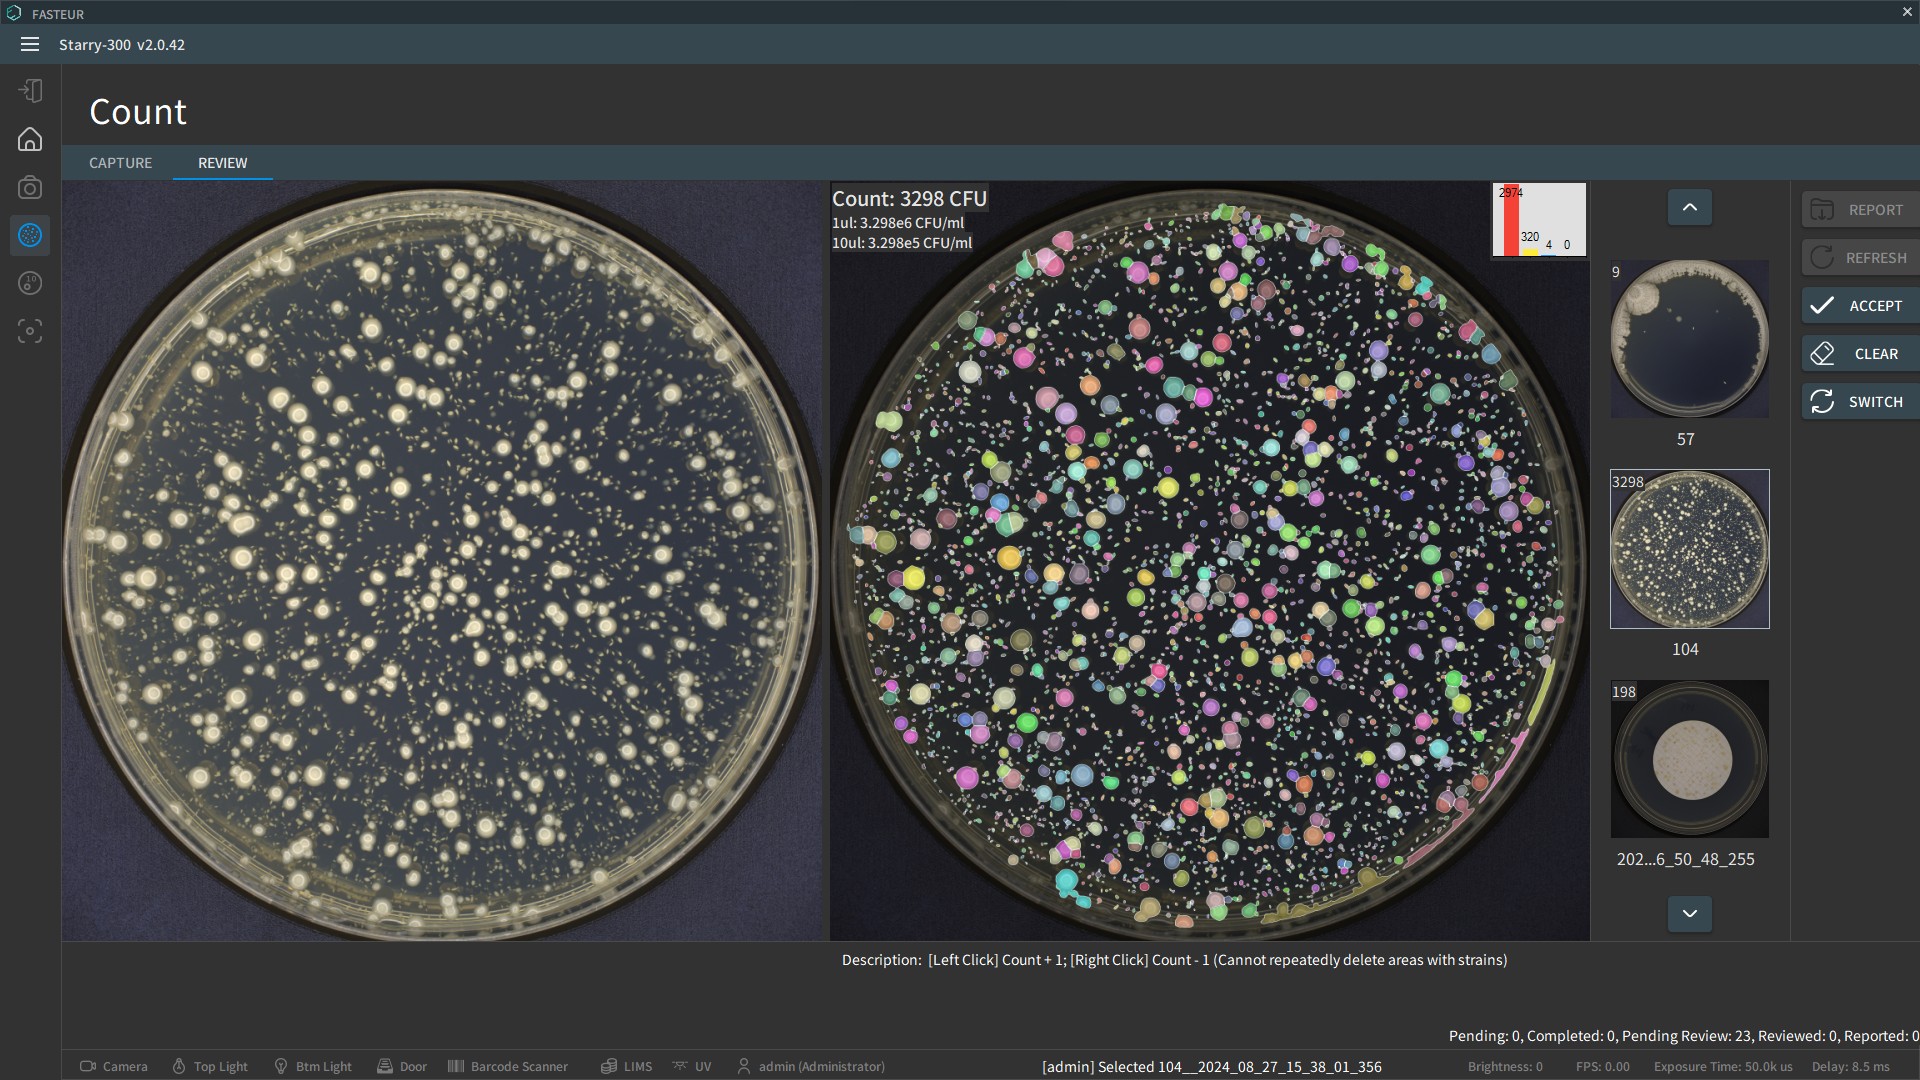
Task: Click the focus/scan frame sidebar icon
Action: pyautogui.click(x=30, y=331)
